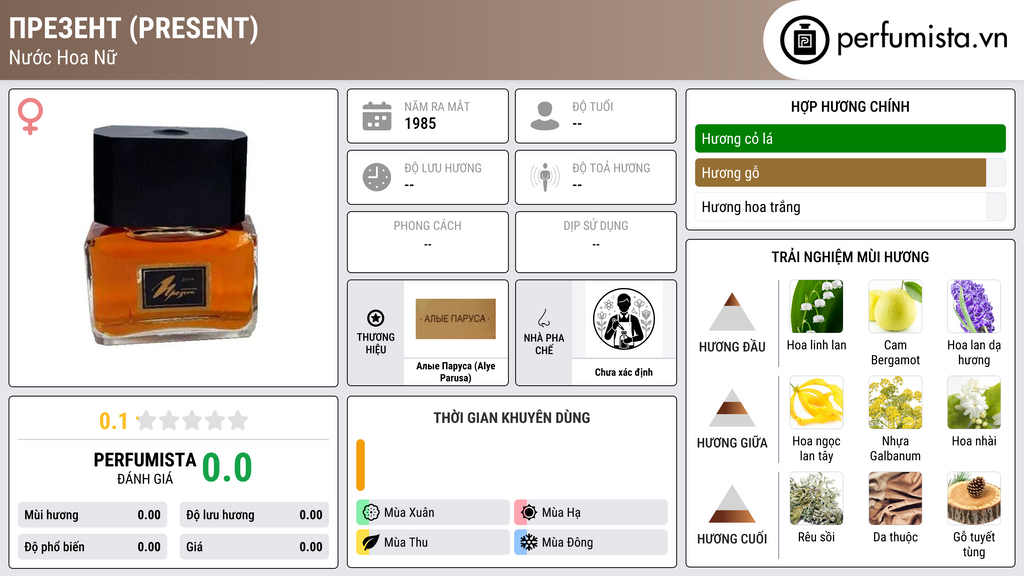Click the person silhouette icon for Độ tuổi
Viewport: 1024px width, 576px height.
545,116
